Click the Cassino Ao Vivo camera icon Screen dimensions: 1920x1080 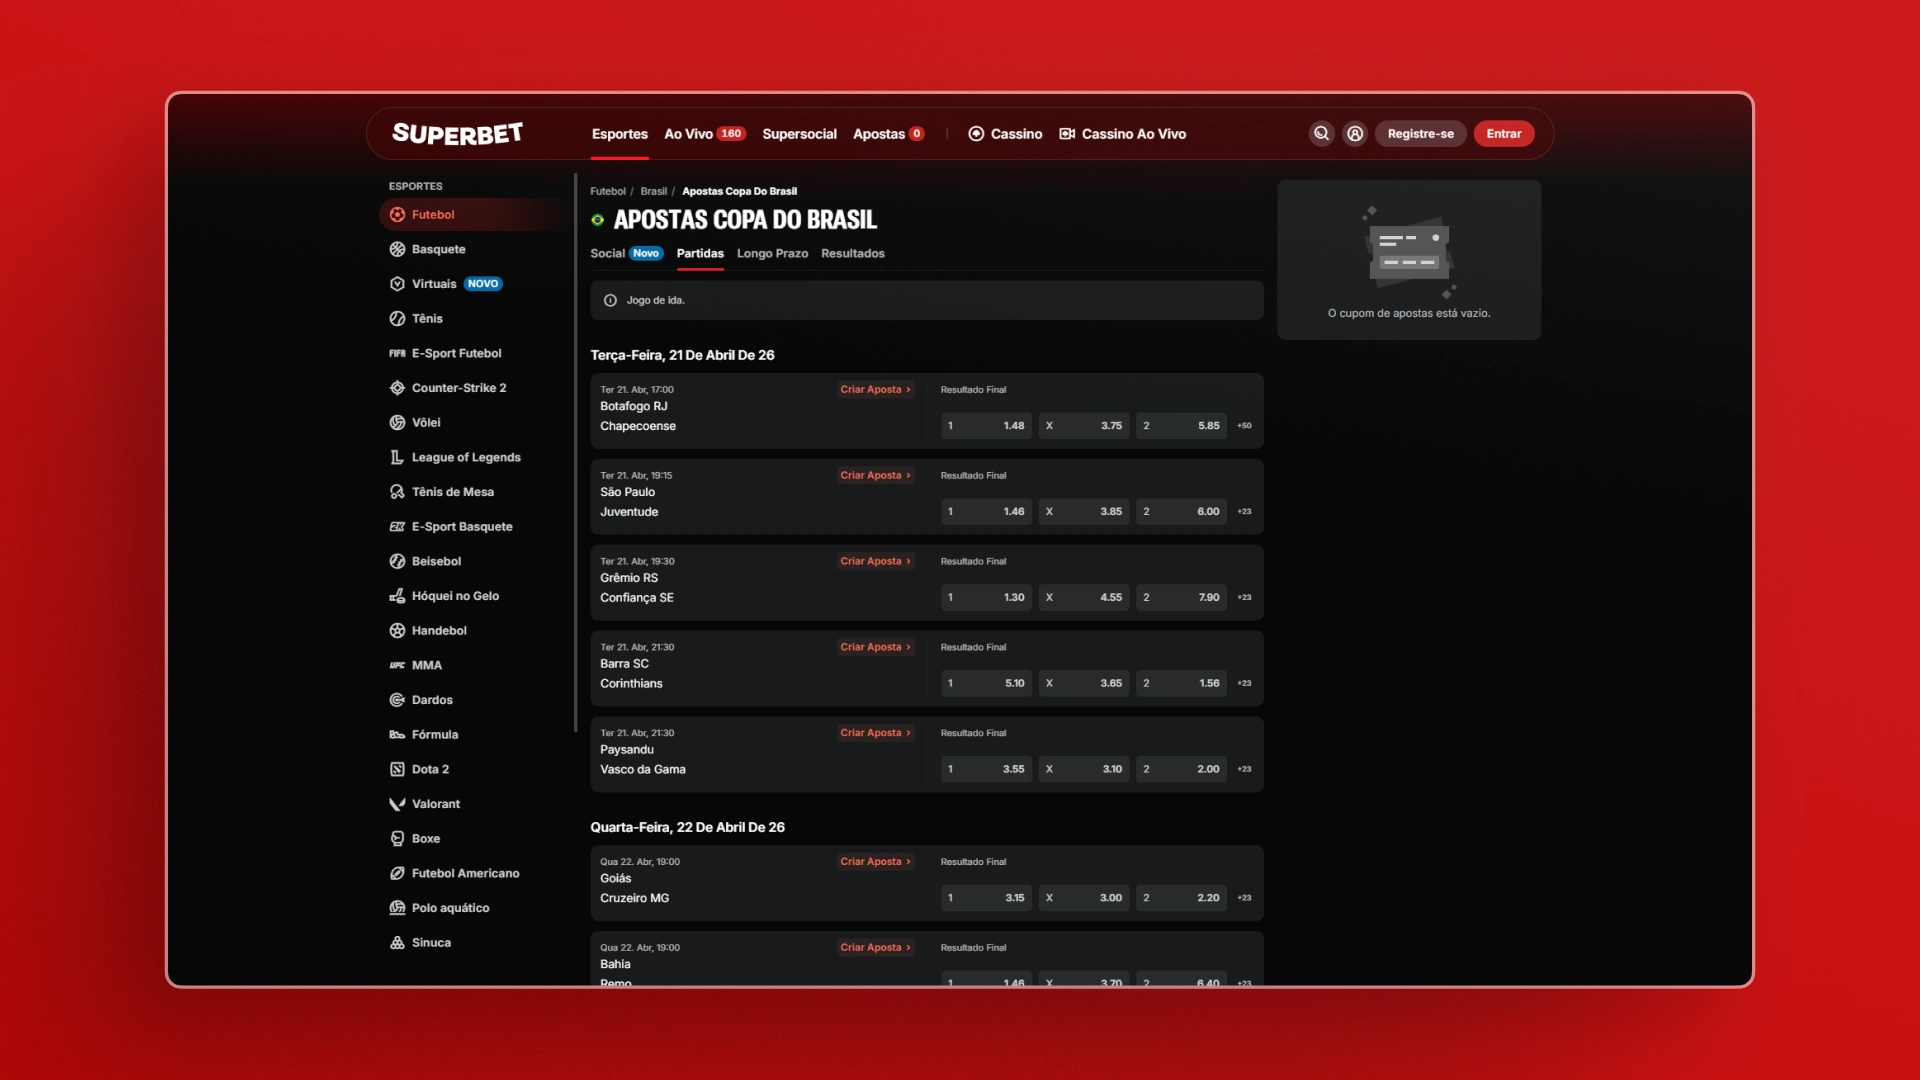click(1067, 134)
